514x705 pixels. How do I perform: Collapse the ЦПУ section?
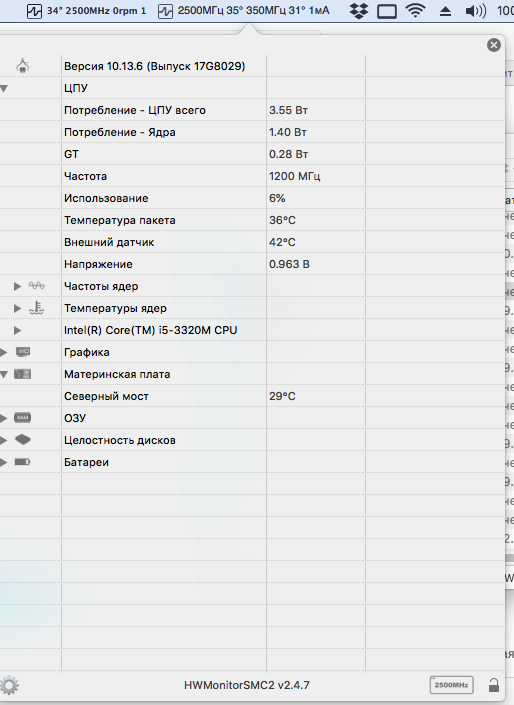click(x=4, y=89)
